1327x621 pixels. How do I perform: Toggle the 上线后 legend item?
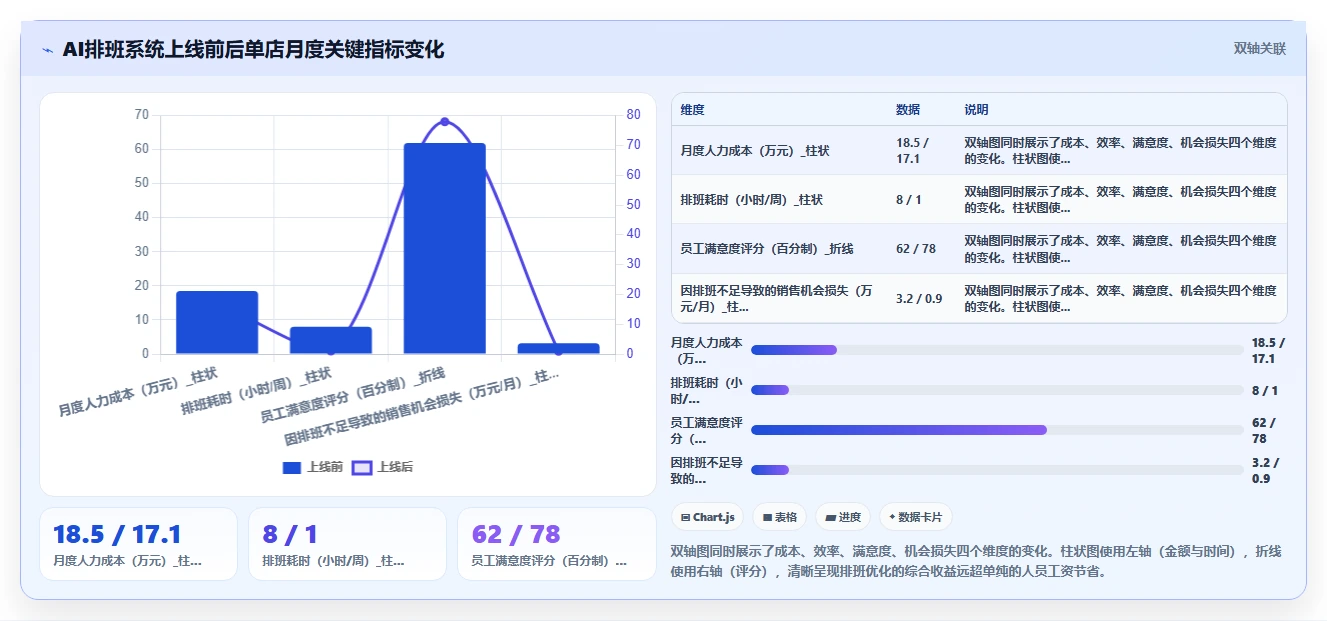coord(383,467)
